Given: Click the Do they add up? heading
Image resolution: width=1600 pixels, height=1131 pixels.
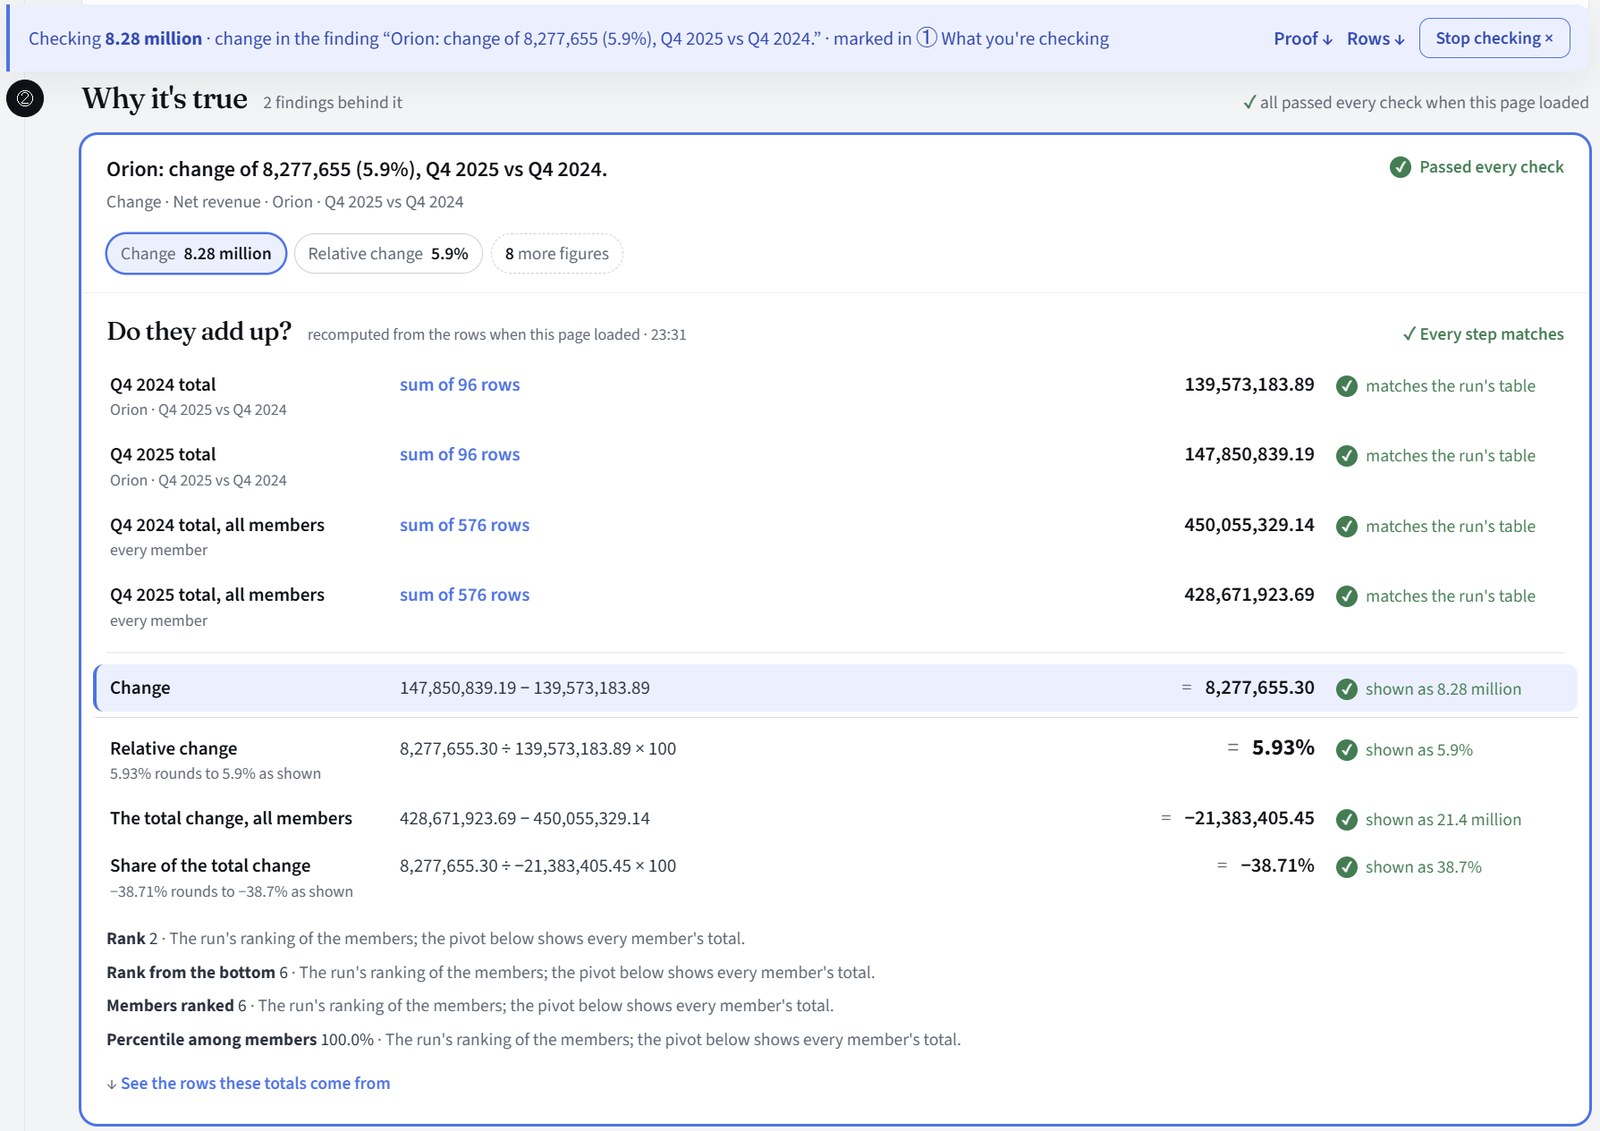Looking at the screenshot, I should coord(199,331).
